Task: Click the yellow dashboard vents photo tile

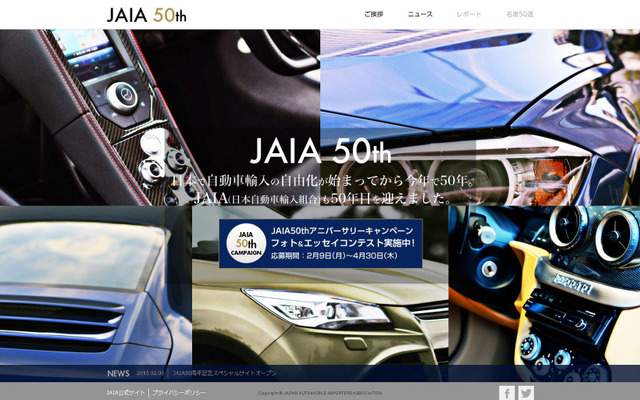Action: tap(544, 286)
